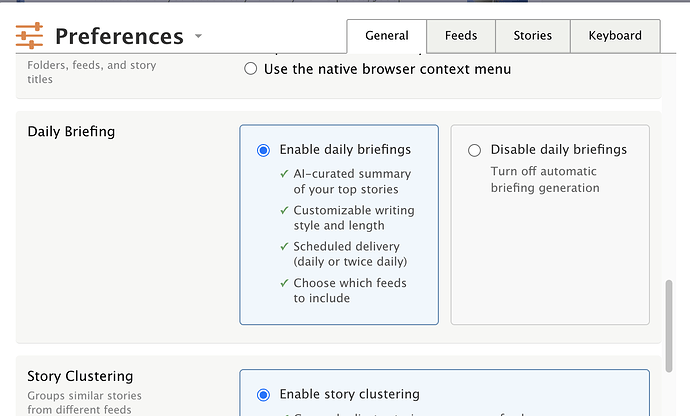Pick the Disable daily briefings radio button

coord(474,150)
